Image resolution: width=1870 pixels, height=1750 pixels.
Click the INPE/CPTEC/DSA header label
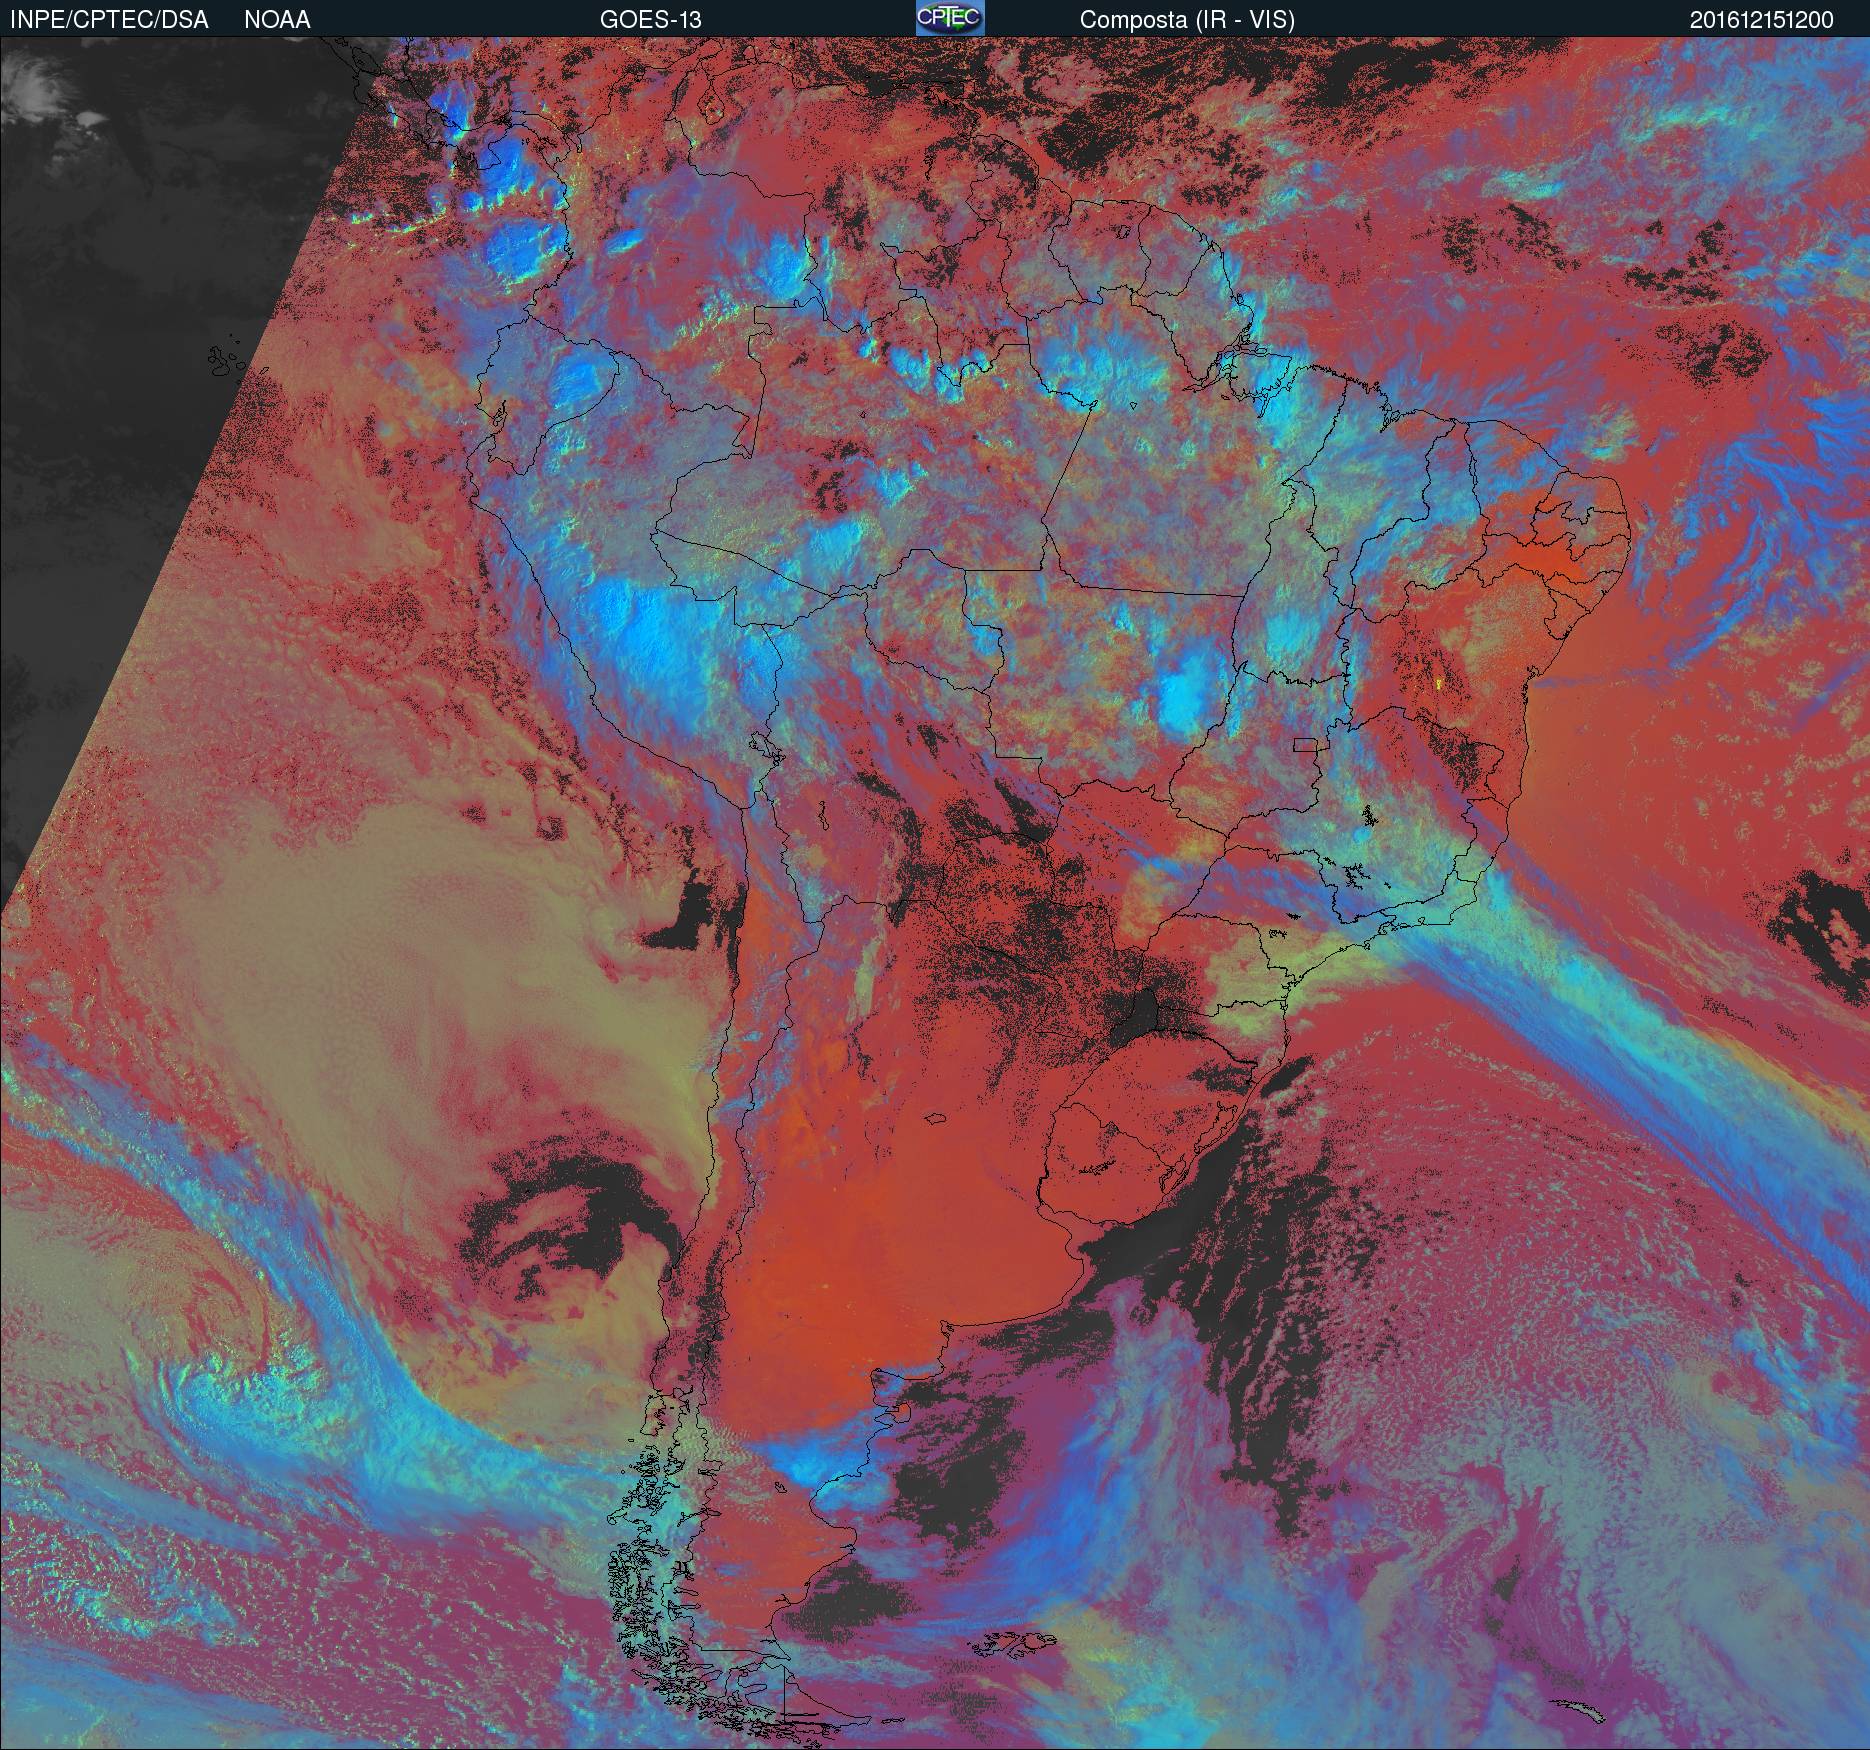click(x=109, y=20)
